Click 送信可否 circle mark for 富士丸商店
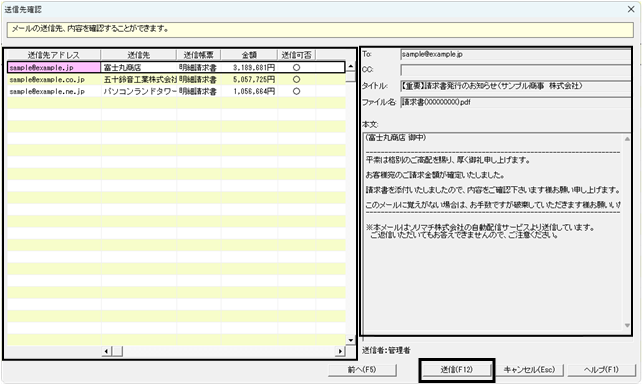The image size is (642, 388). pos(296,68)
